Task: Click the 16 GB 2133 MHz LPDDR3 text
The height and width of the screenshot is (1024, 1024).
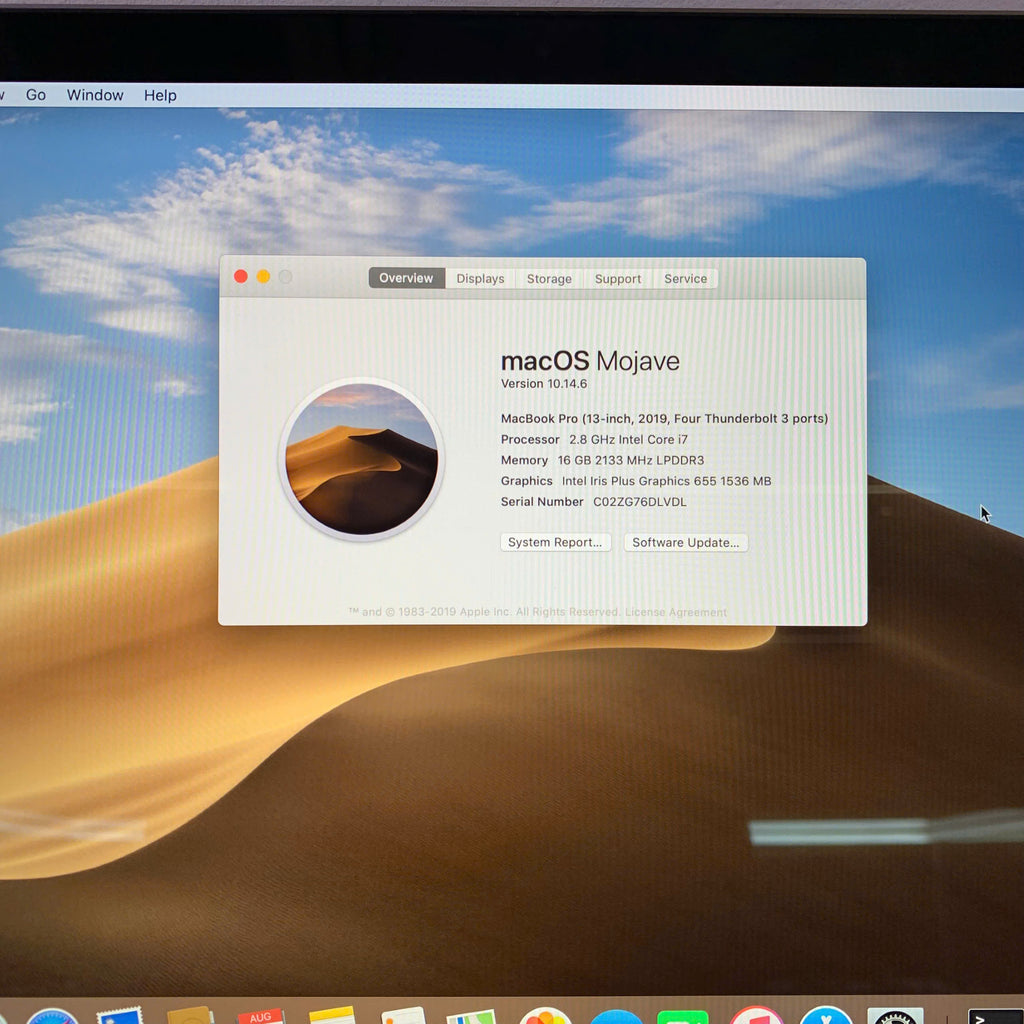Action: point(631,460)
